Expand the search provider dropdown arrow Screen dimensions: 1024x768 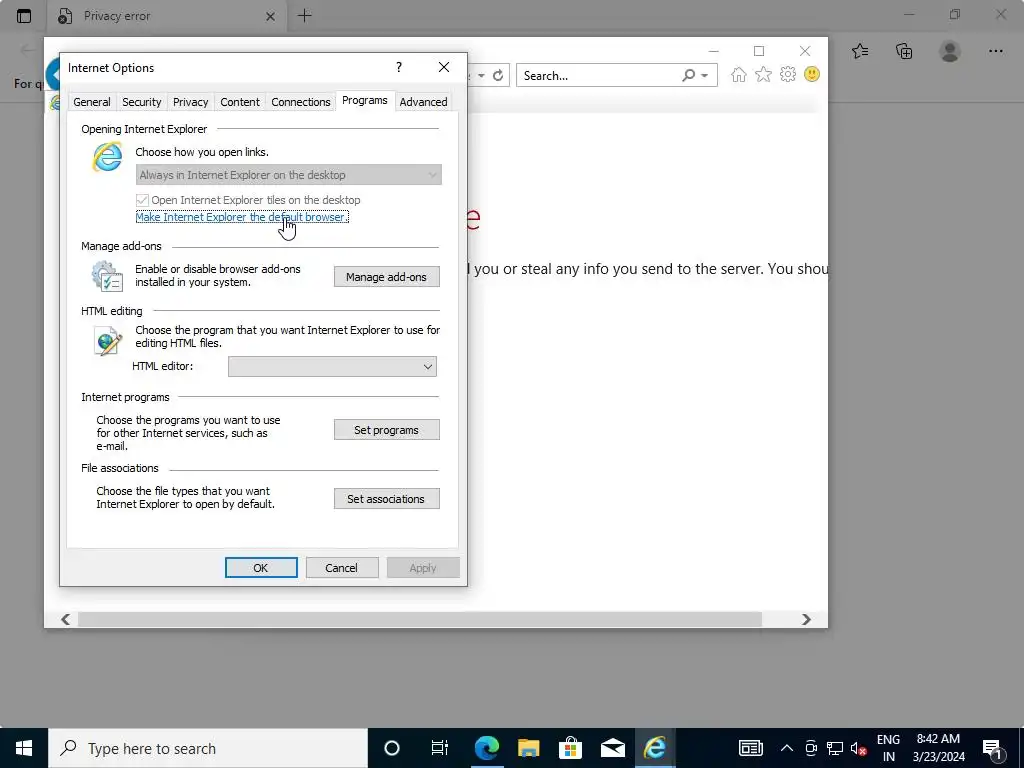[x=705, y=76]
